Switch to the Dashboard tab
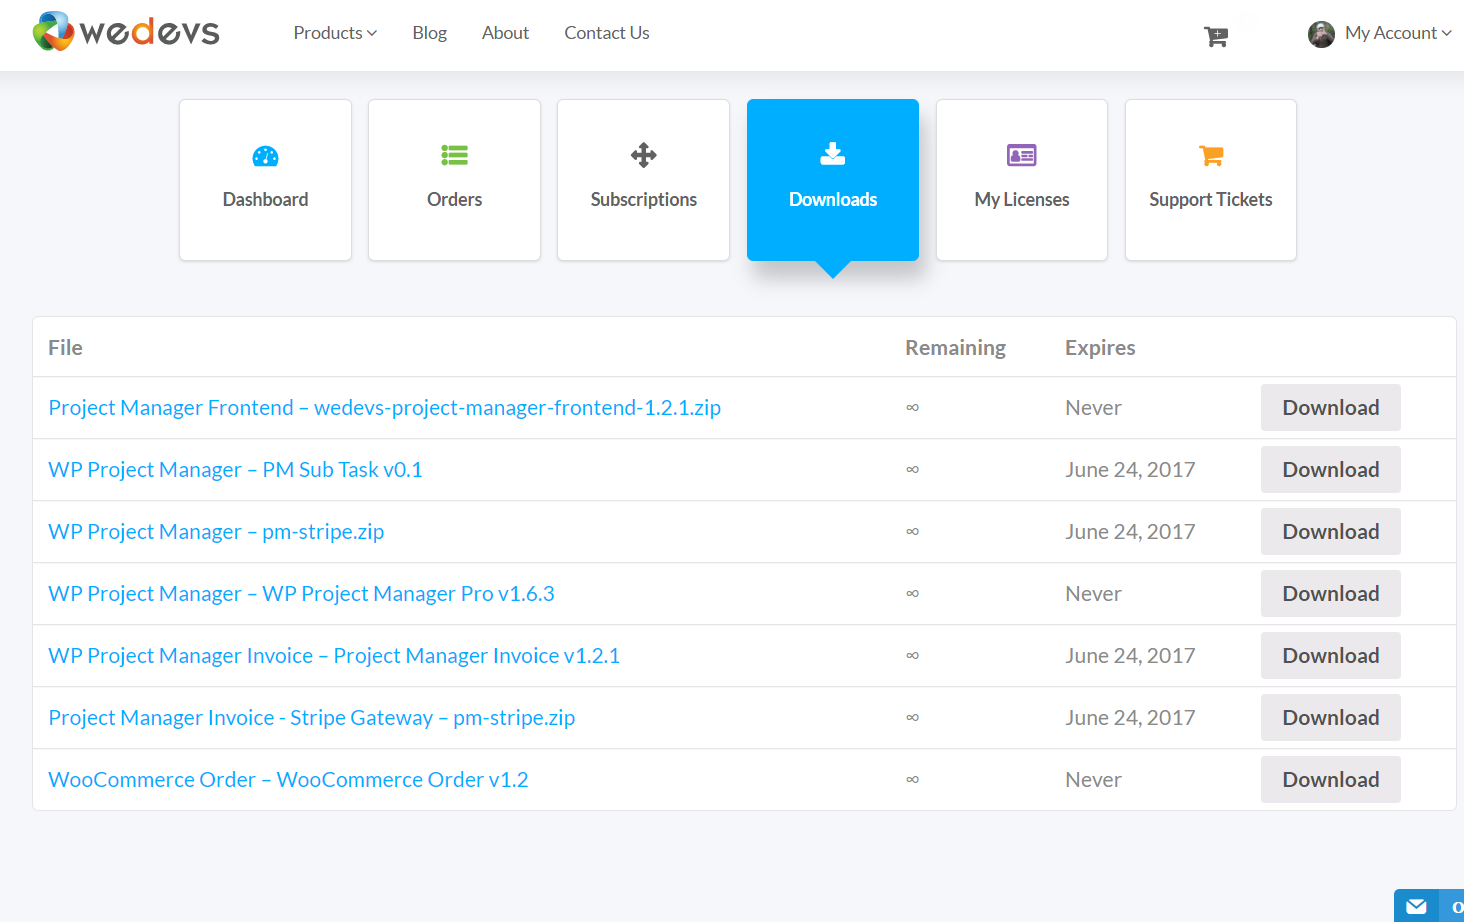Viewport: 1464px width, 922px height. point(266,180)
